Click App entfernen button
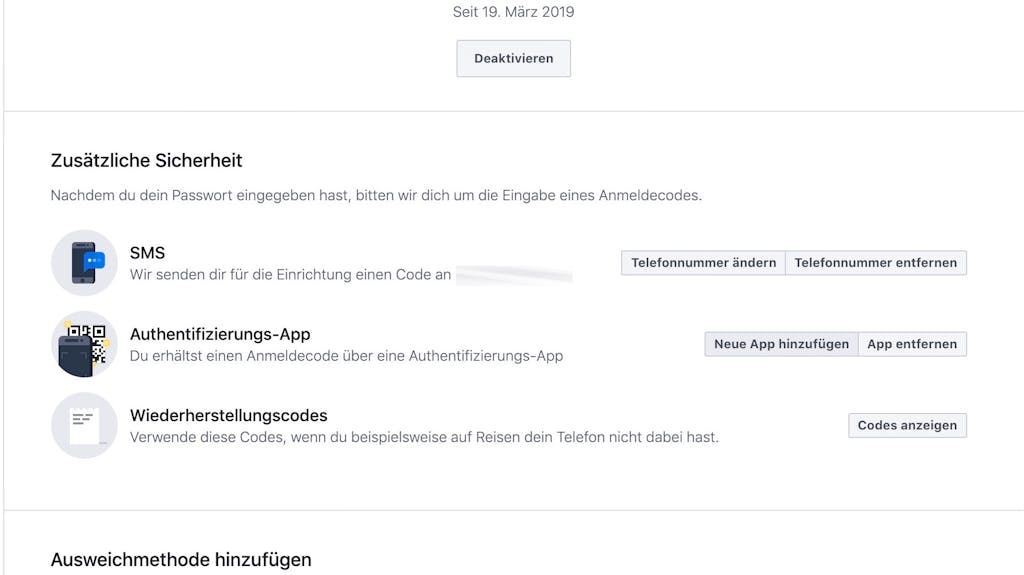This screenshot has width=1024, height=575. 912,344
